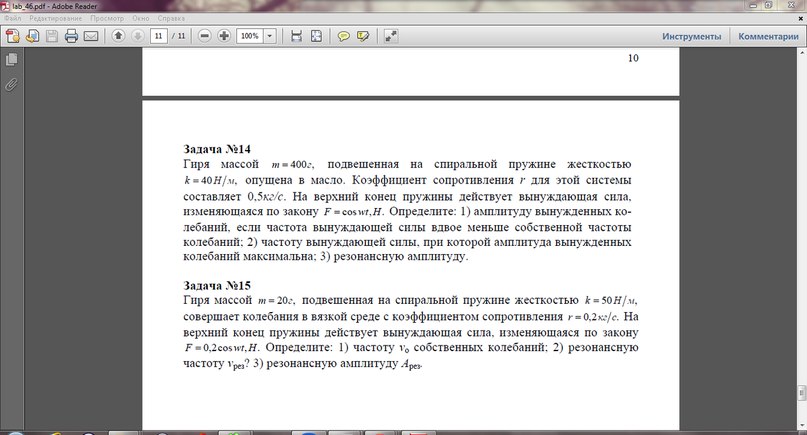Show the page thumbnails panel

pos(11,60)
